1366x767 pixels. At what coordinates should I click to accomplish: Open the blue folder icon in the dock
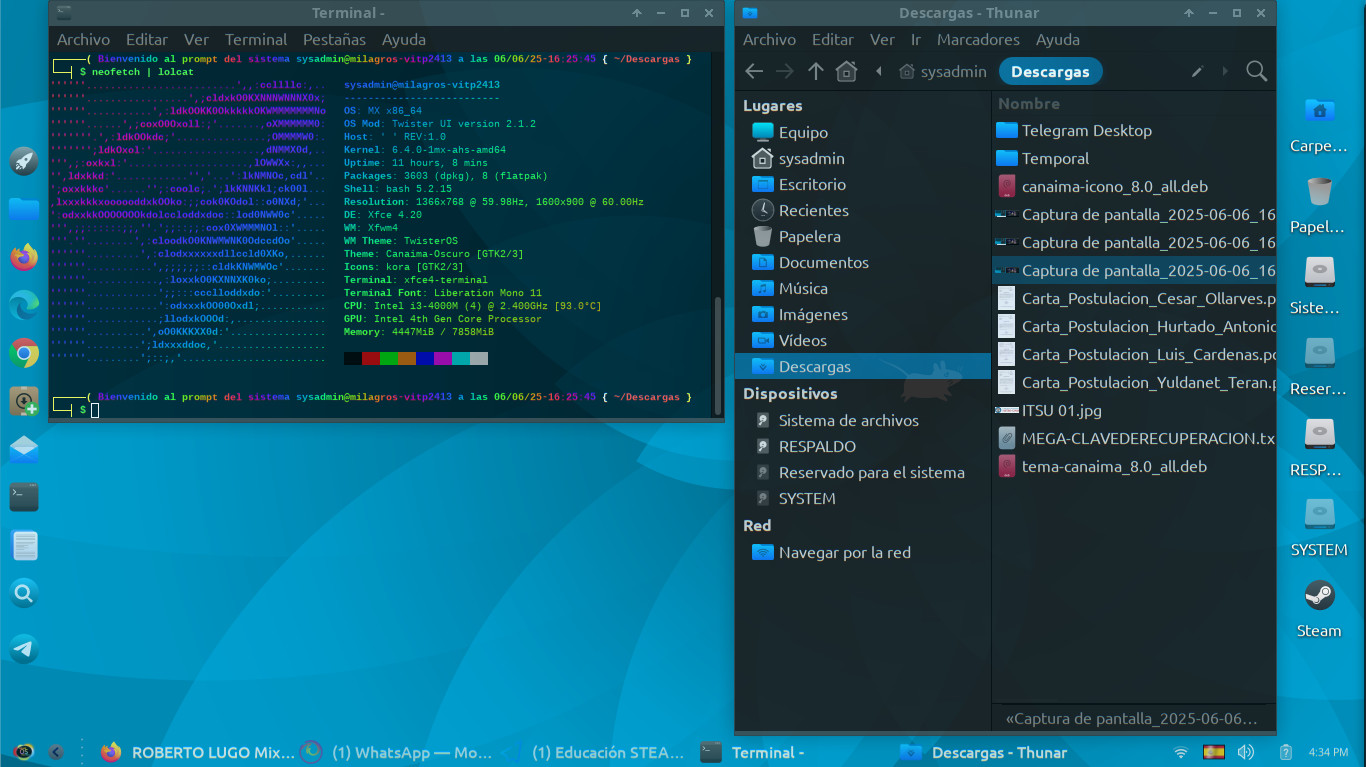[x=24, y=209]
